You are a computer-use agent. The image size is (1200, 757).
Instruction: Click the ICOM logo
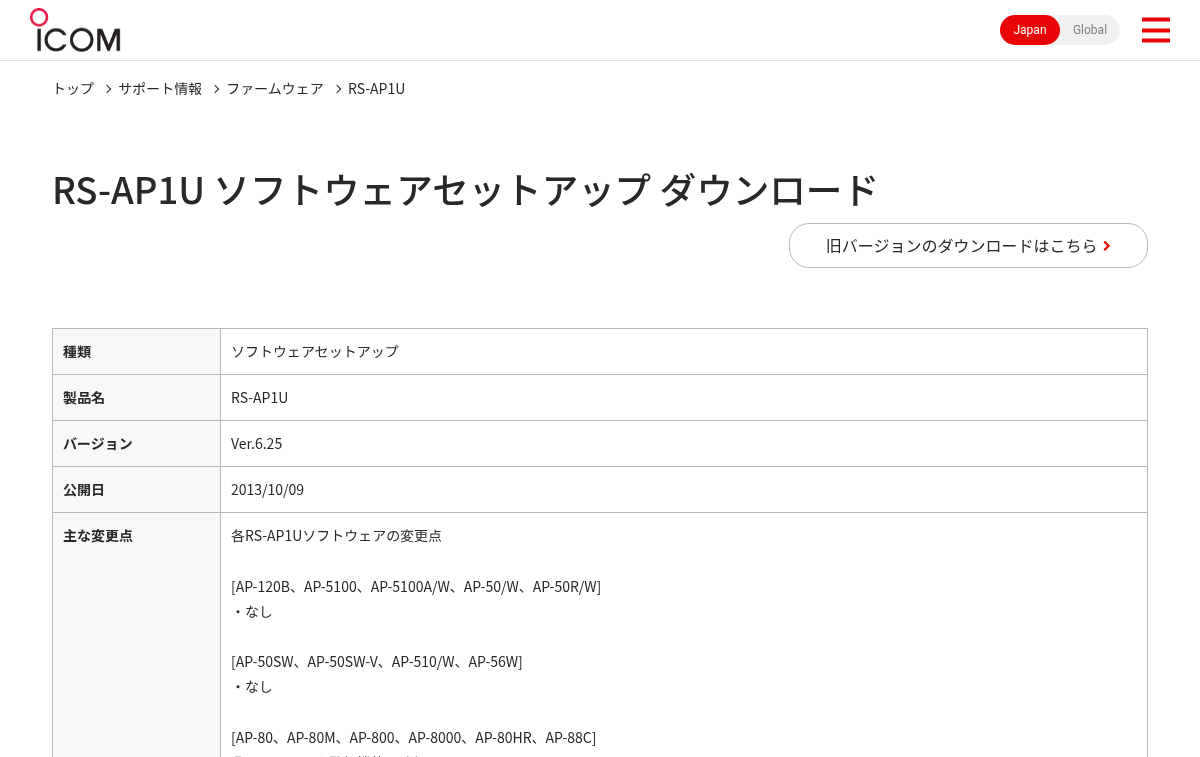coord(75,30)
